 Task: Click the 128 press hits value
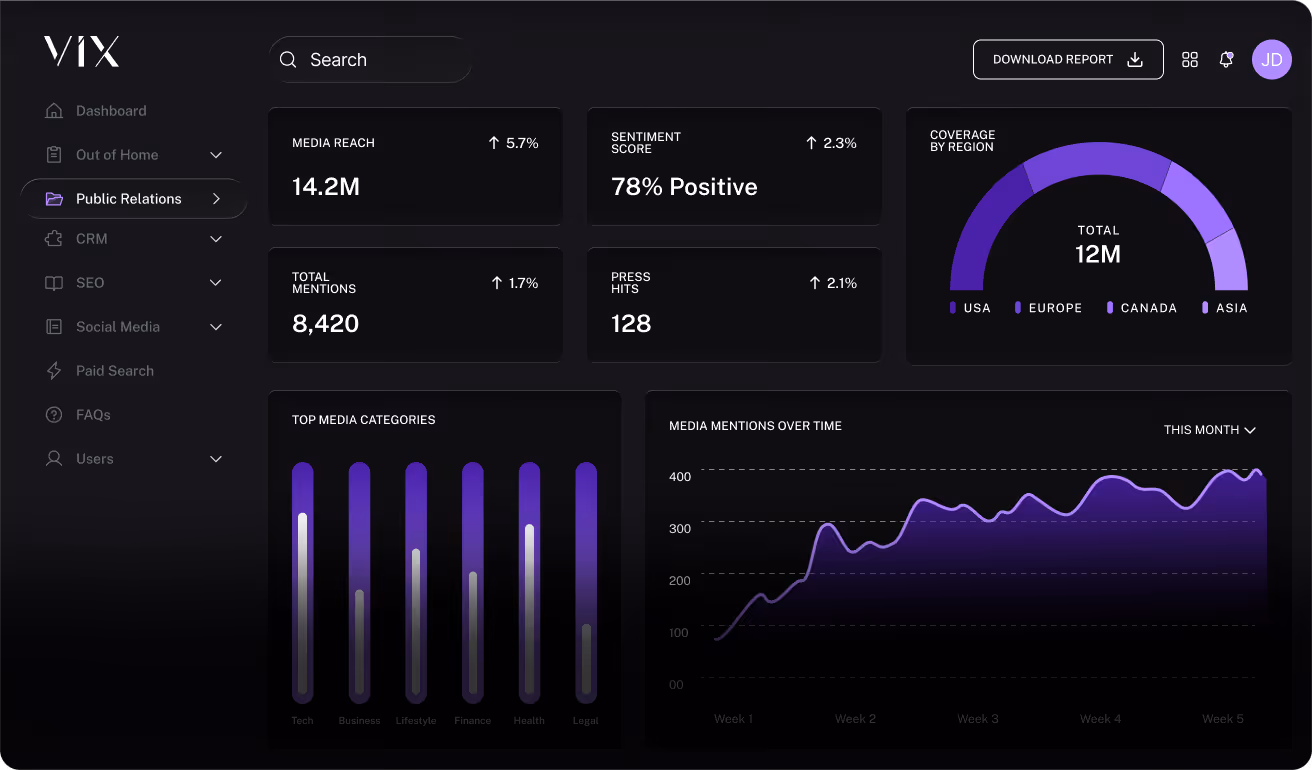631,324
